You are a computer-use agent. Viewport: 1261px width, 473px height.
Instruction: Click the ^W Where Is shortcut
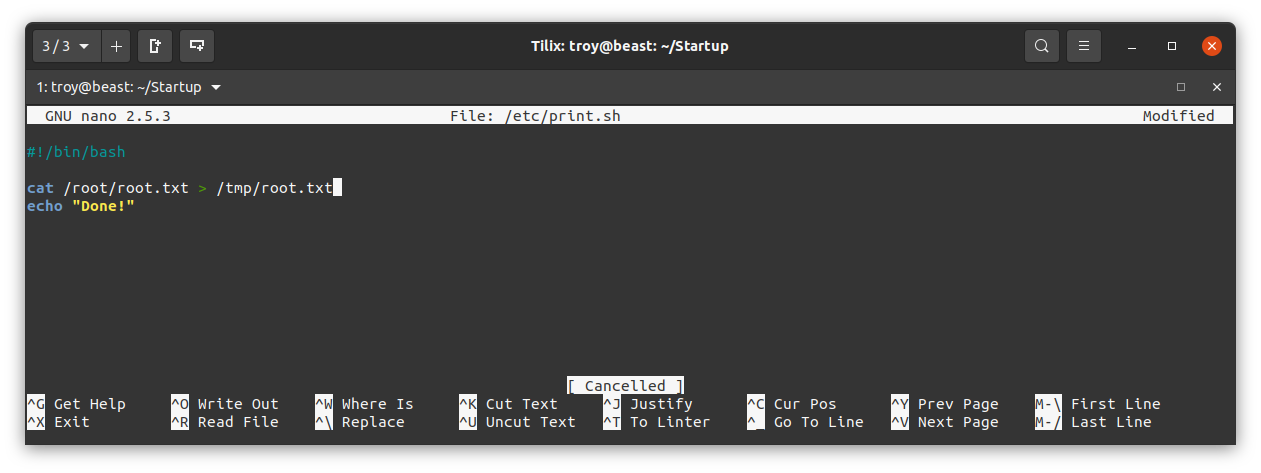(364, 404)
